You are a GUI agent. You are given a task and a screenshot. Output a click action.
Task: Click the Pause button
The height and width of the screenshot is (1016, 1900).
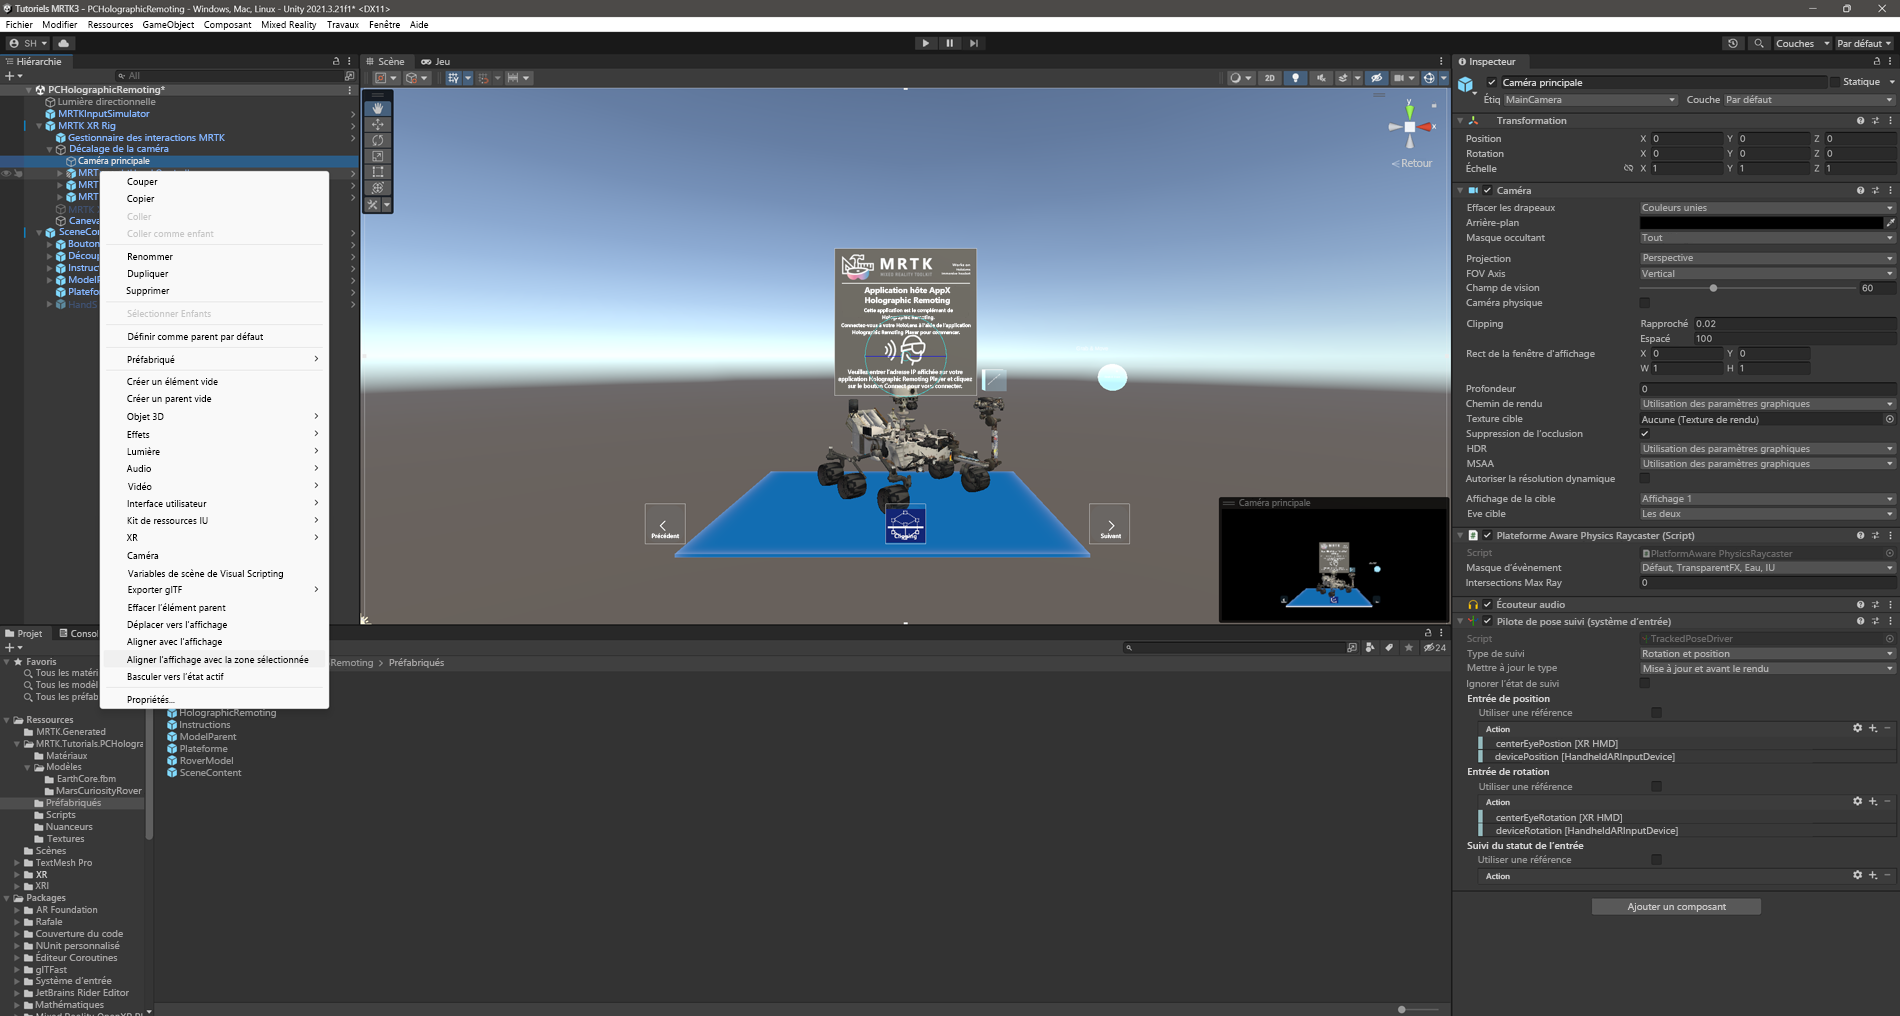[x=949, y=43]
